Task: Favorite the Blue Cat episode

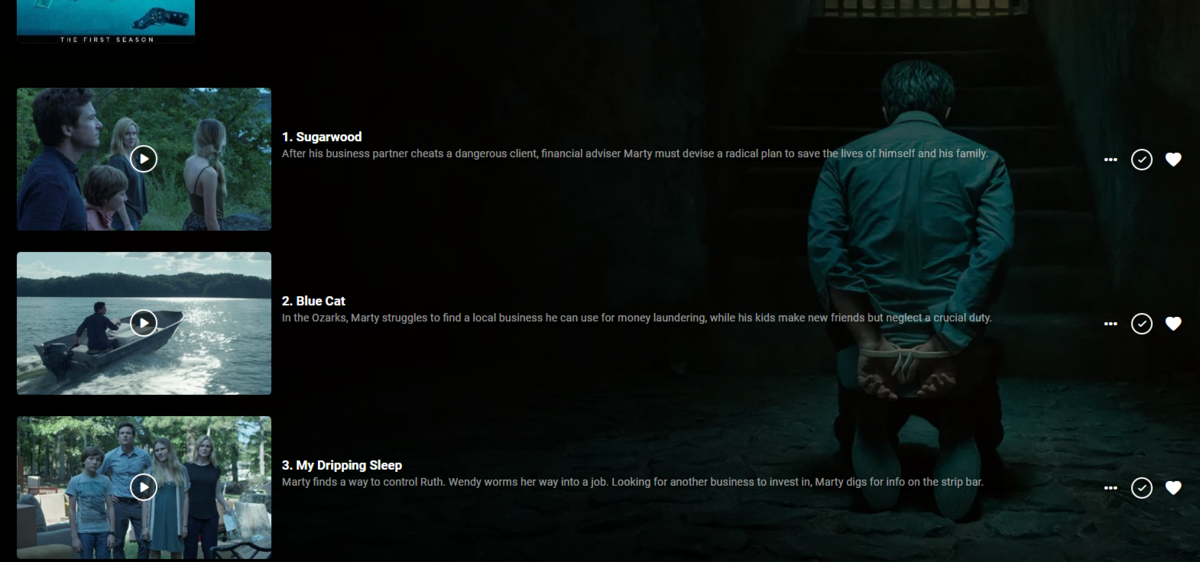Action: pyautogui.click(x=1174, y=323)
